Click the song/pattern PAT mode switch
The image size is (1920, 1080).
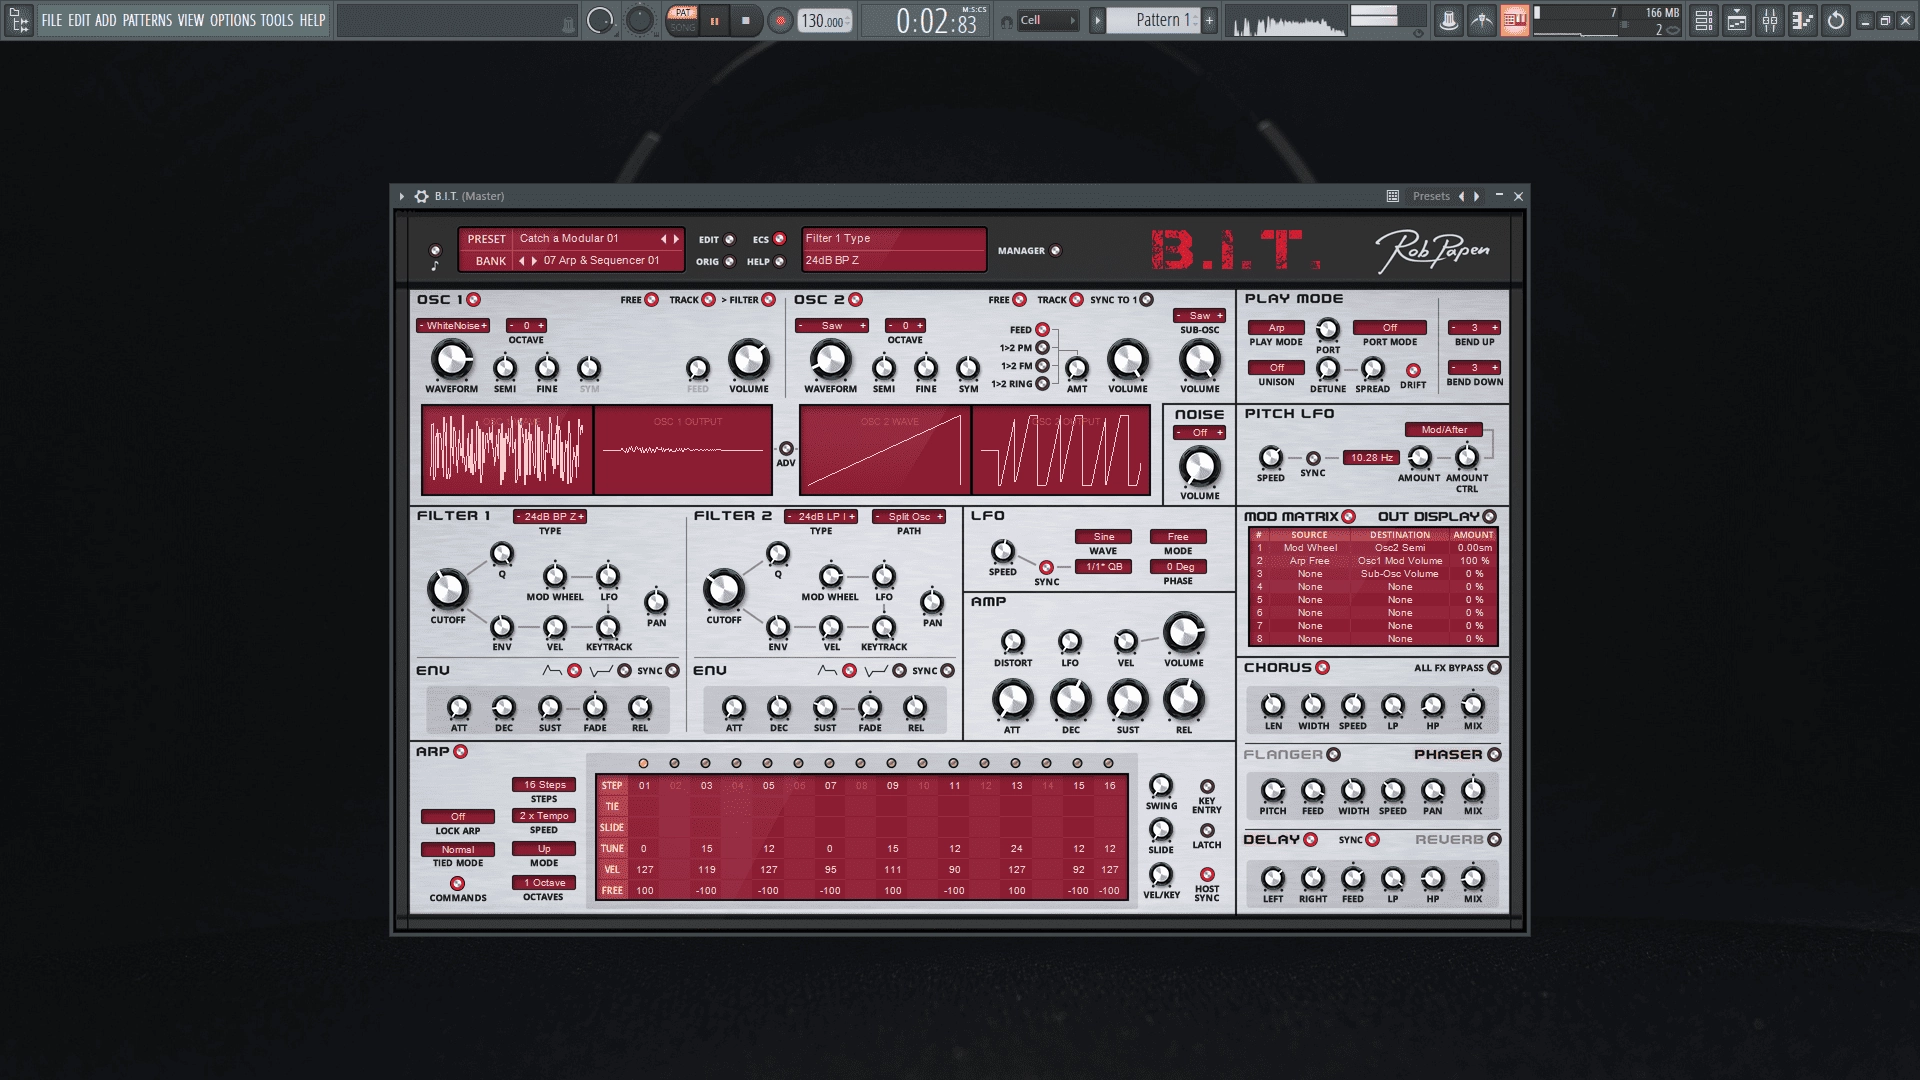(x=682, y=13)
